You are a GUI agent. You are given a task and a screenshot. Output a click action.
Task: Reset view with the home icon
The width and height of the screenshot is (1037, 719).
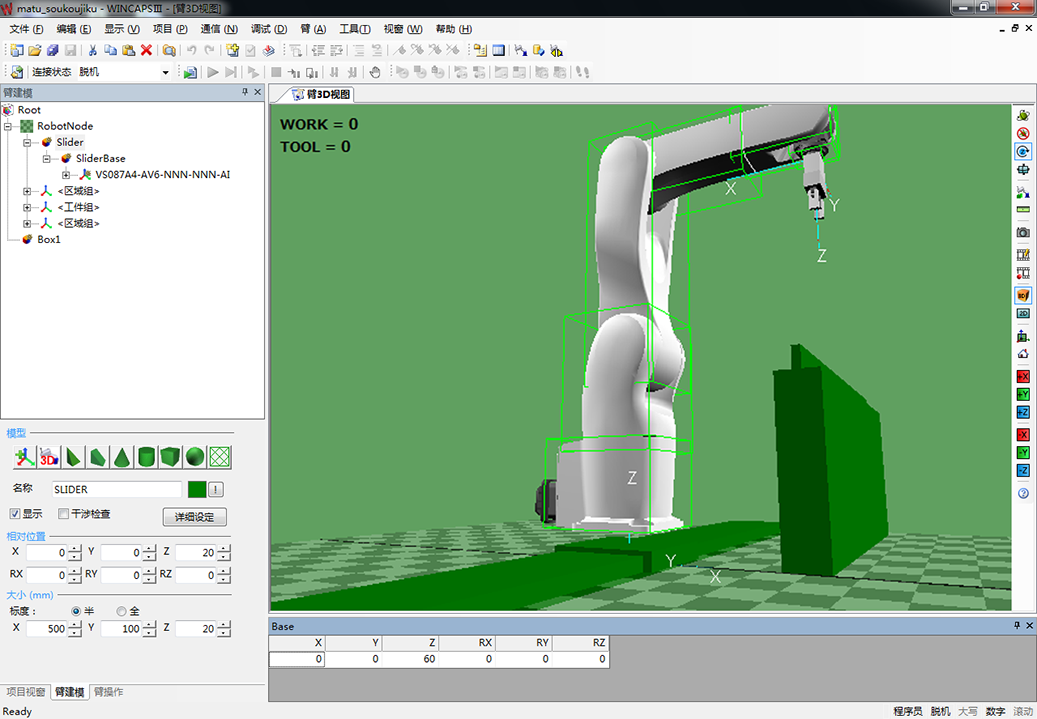click(1022, 354)
